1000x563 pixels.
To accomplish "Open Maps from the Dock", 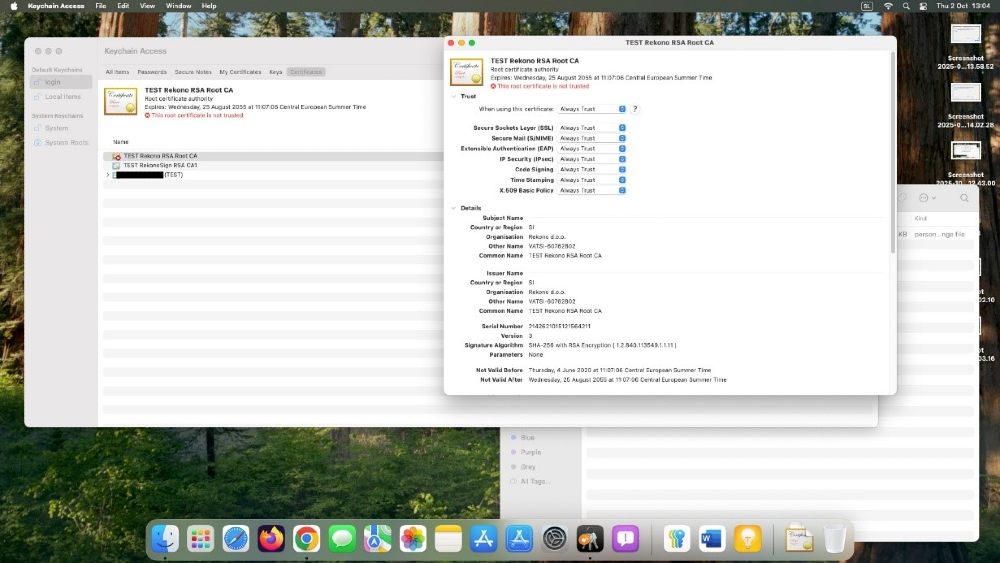I will click(378, 539).
